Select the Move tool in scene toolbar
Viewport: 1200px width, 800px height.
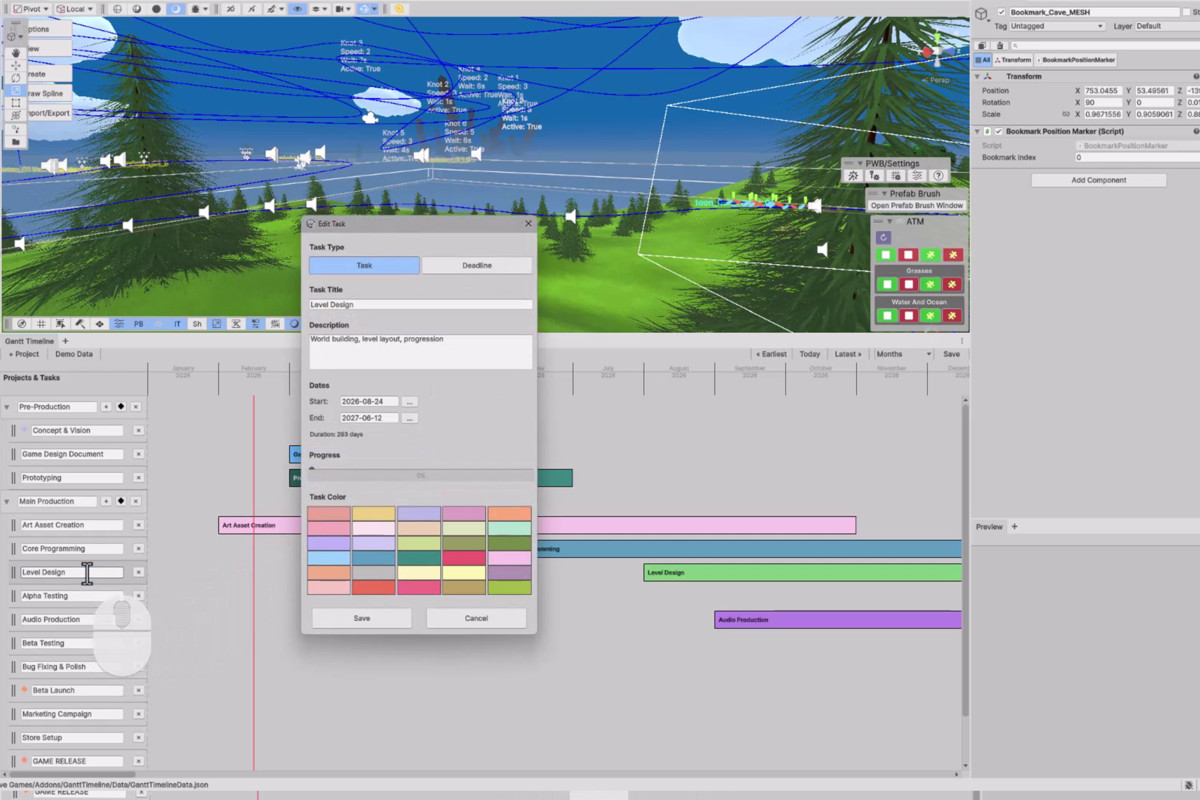pyautogui.click(x=15, y=66)
